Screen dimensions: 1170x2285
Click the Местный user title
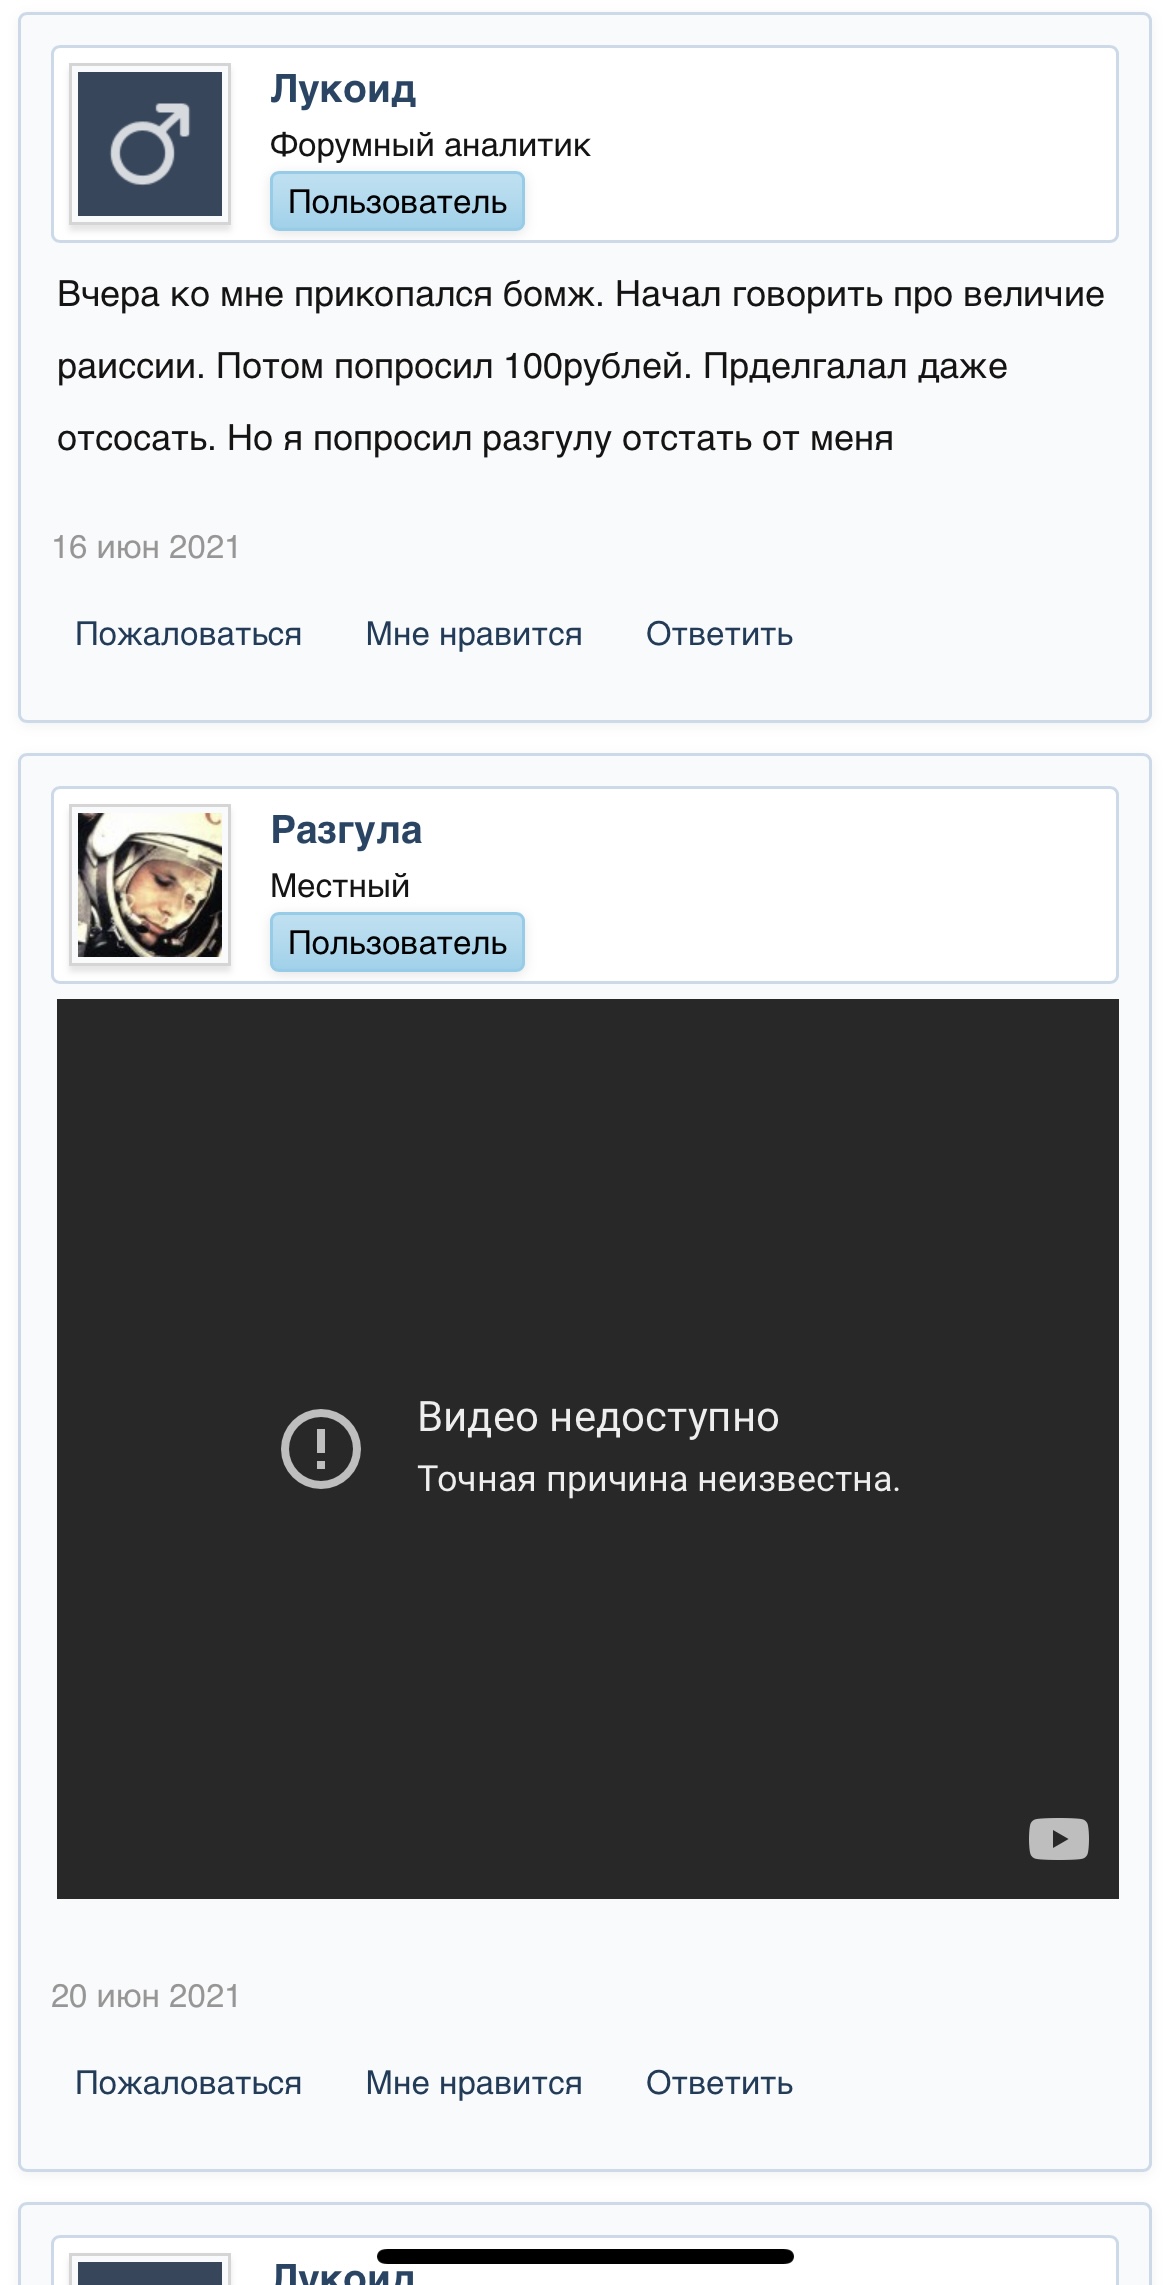click(340, 886)
